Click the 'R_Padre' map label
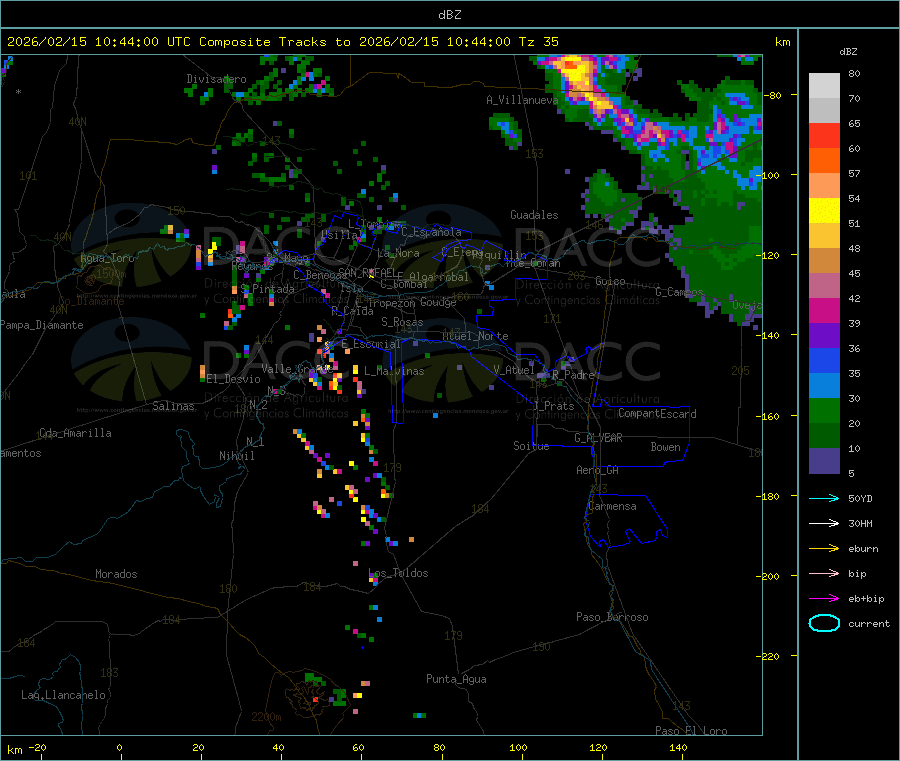The height and width of the screenshot is (761, 900). click(573, 375)
